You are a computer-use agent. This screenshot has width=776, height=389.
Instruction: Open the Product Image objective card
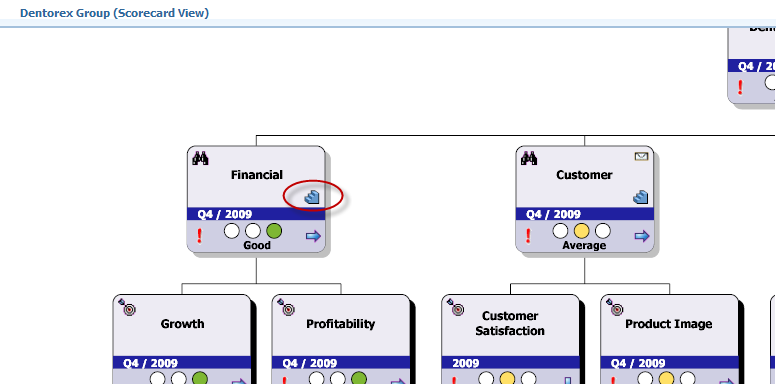(670, 339)
